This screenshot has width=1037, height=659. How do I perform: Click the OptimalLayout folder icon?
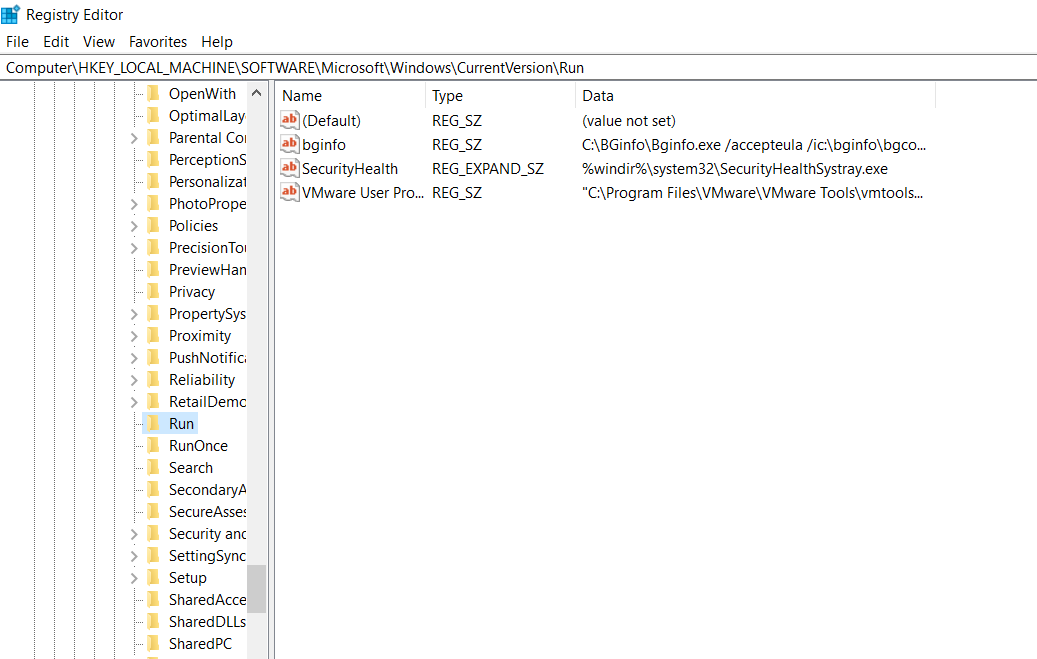tap(153, 115)
